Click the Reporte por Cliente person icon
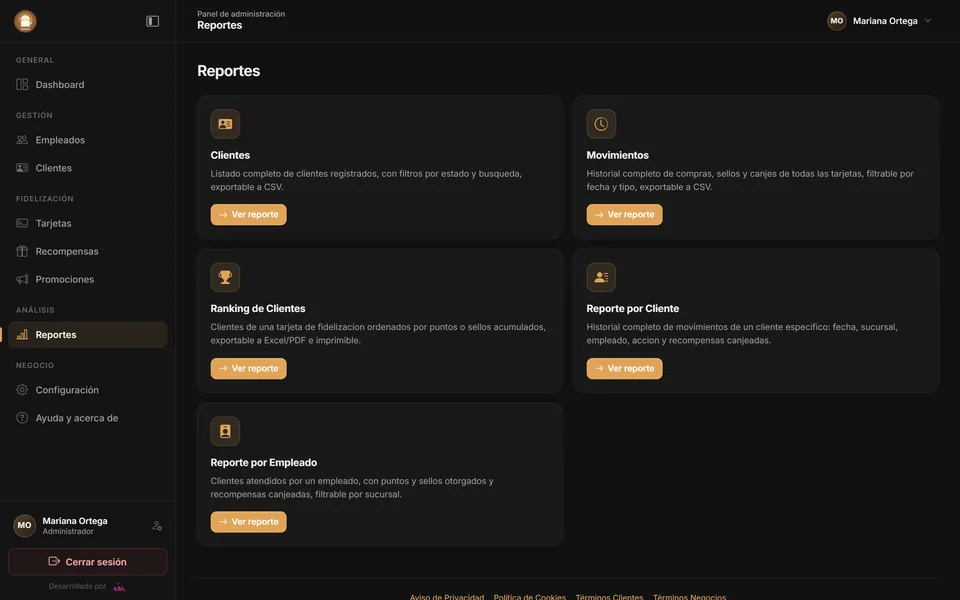Screen dimensions: 960x600 (601, 277)
